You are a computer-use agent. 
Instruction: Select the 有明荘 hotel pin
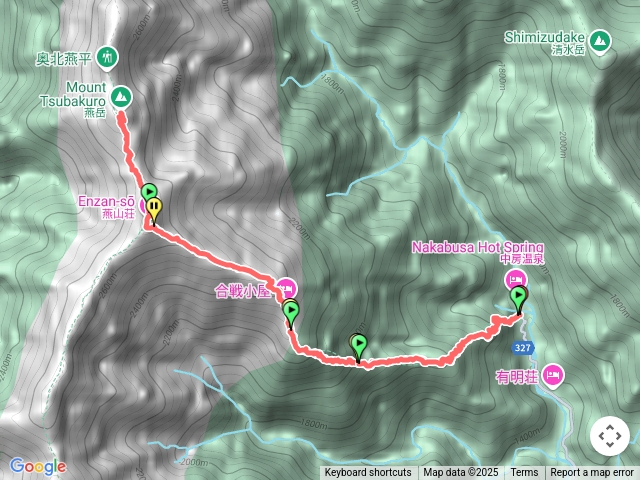coord(553,375)
